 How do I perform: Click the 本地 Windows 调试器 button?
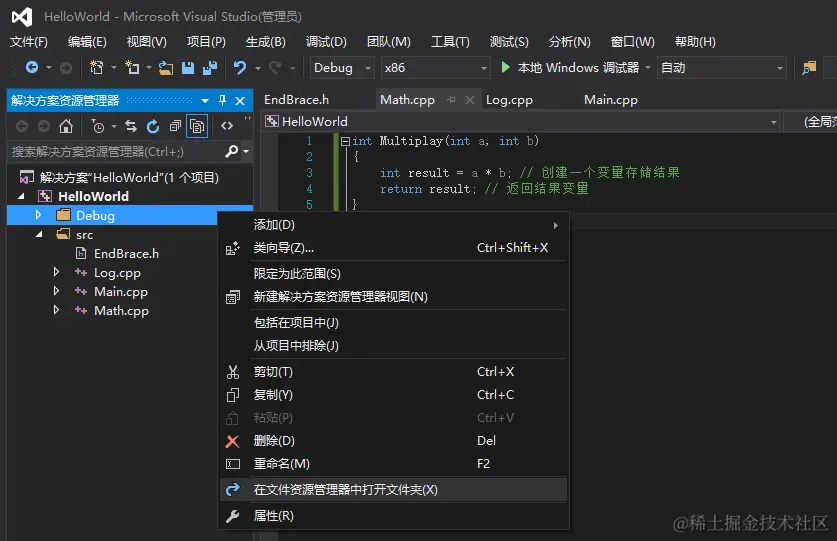570,68
